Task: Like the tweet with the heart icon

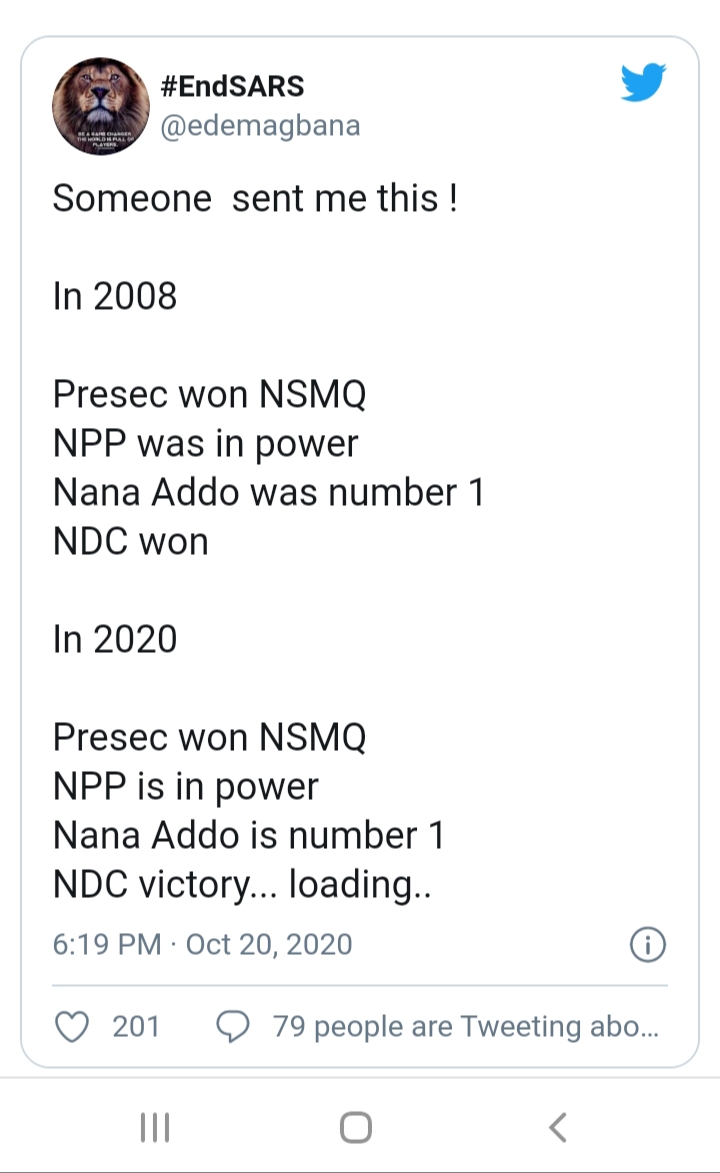Action: pyautogui.click(x=72, y=1027)
